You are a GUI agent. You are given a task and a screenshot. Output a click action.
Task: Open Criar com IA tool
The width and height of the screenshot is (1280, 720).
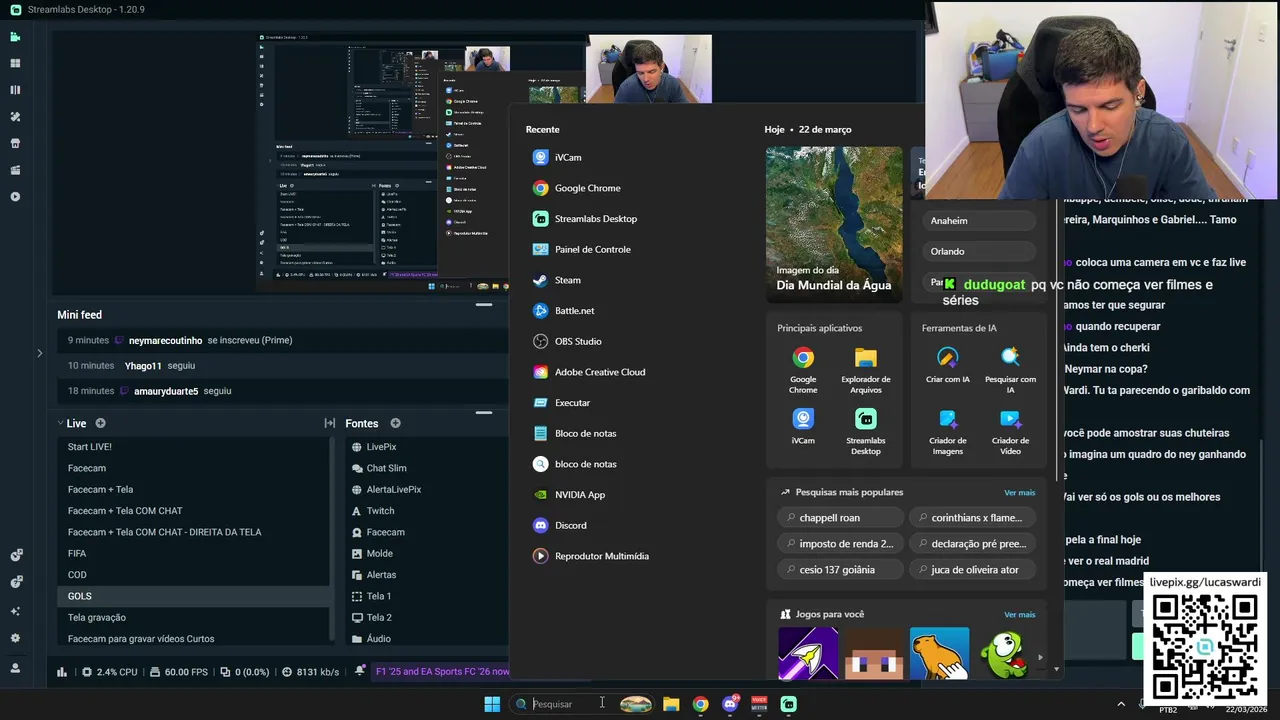point(948,366)
